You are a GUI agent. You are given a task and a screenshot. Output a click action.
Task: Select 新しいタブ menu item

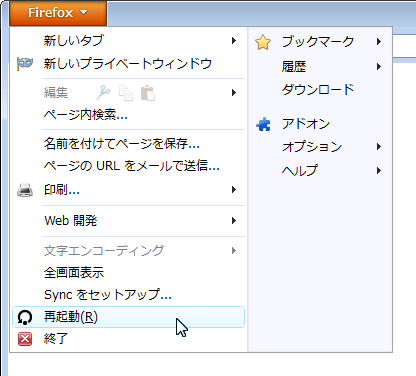click(x=128, y=41)
